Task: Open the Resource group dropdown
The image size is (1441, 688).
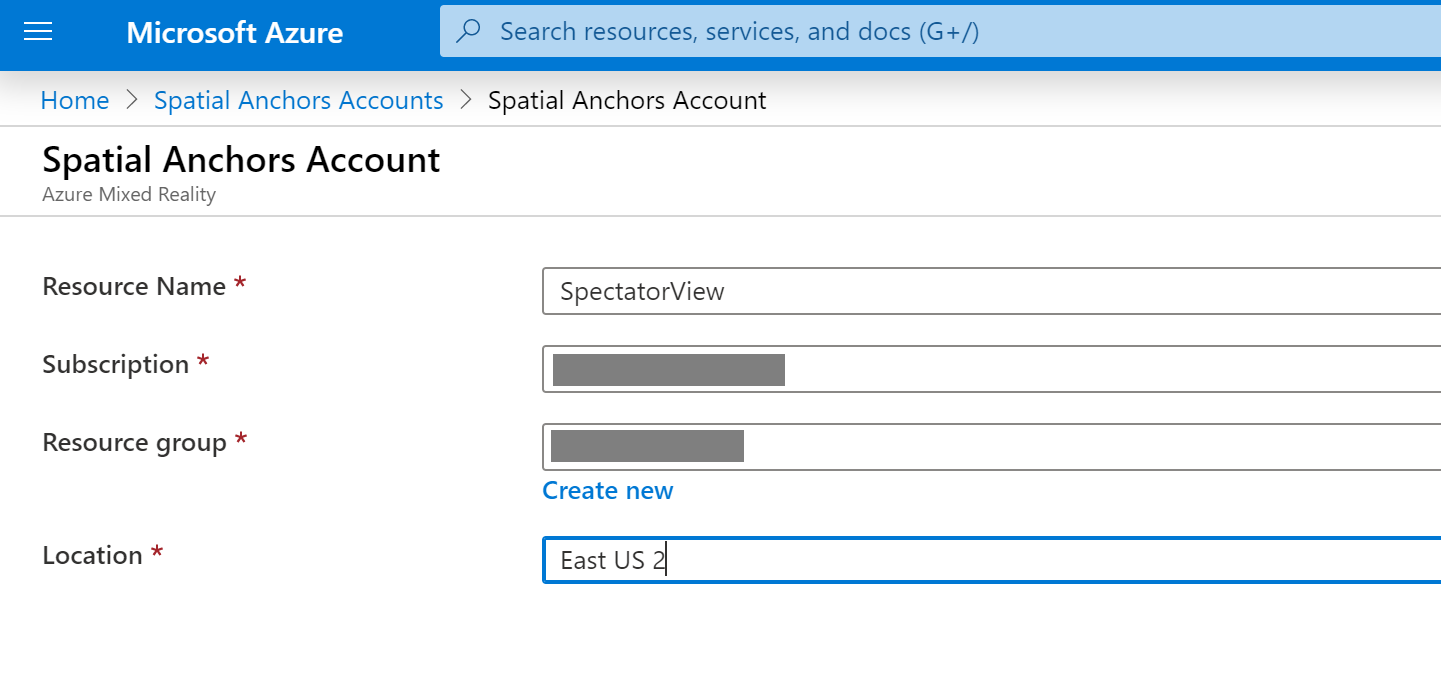Action: [x=991, y=446]
